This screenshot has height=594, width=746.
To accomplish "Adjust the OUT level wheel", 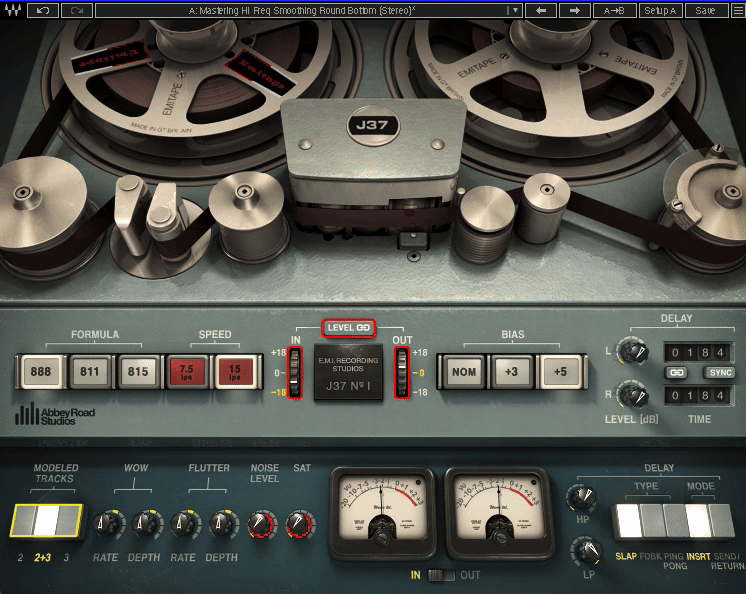I will pyautogui.click(x=402, y=372).
